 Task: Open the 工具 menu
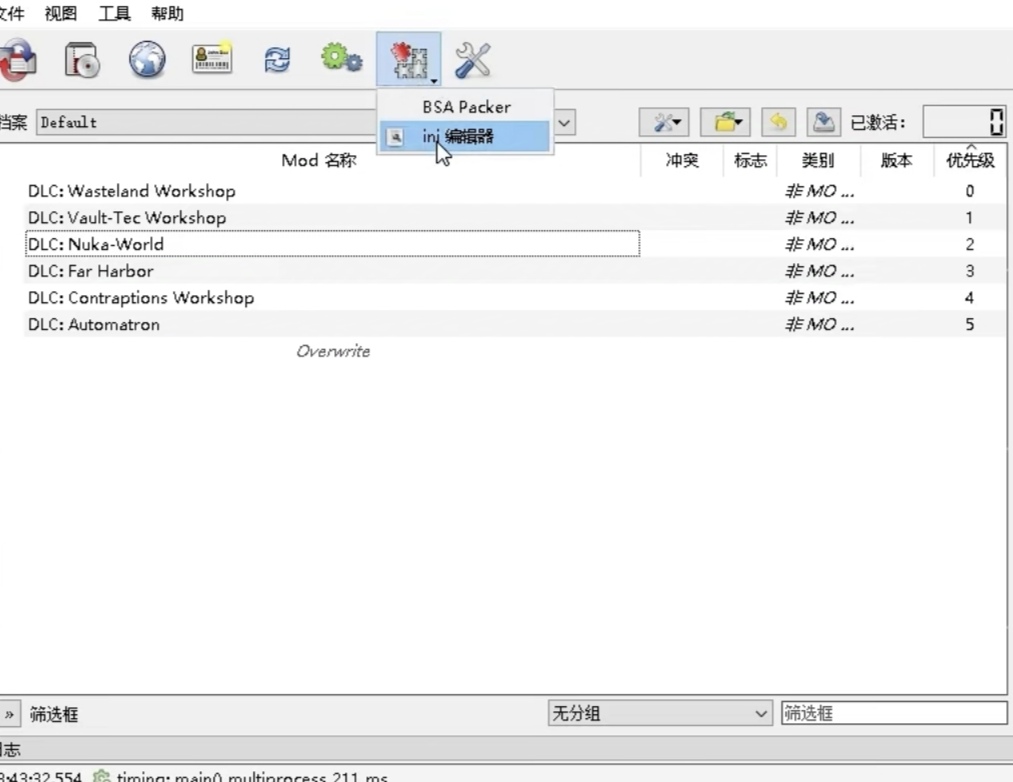pos(114,13)
